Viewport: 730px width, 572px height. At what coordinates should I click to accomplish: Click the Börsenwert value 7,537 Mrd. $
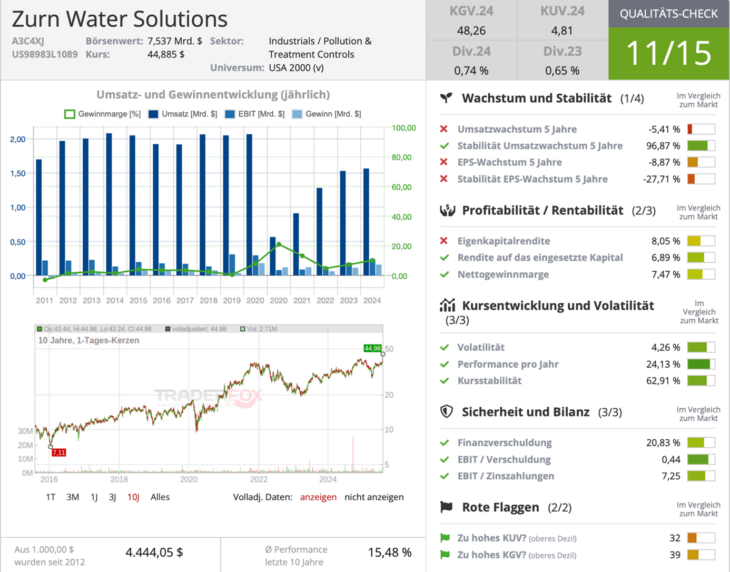(x=175, y=41)
